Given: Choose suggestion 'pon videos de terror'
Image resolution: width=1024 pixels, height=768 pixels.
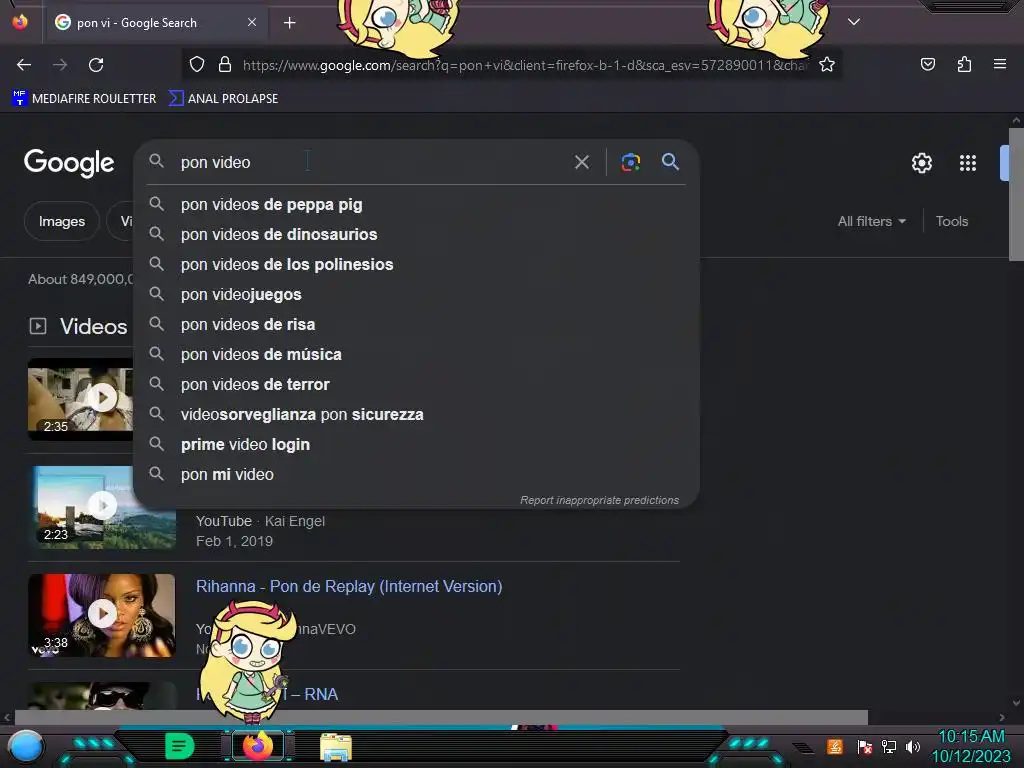Looking at the screenshot, I should click(x=416, y=385).
